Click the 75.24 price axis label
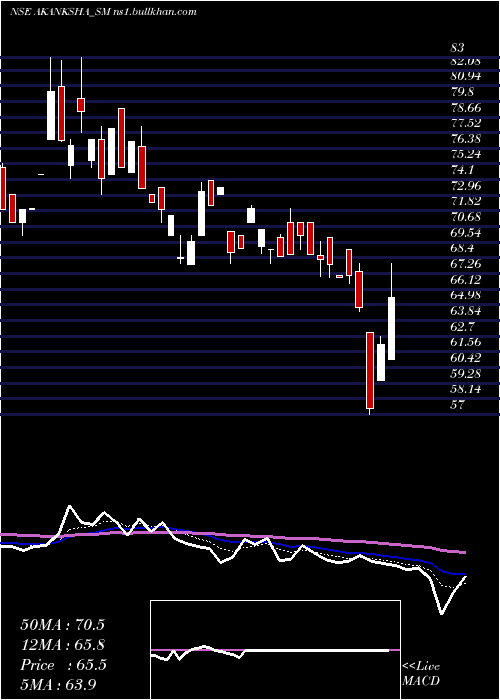 point(466,154)
